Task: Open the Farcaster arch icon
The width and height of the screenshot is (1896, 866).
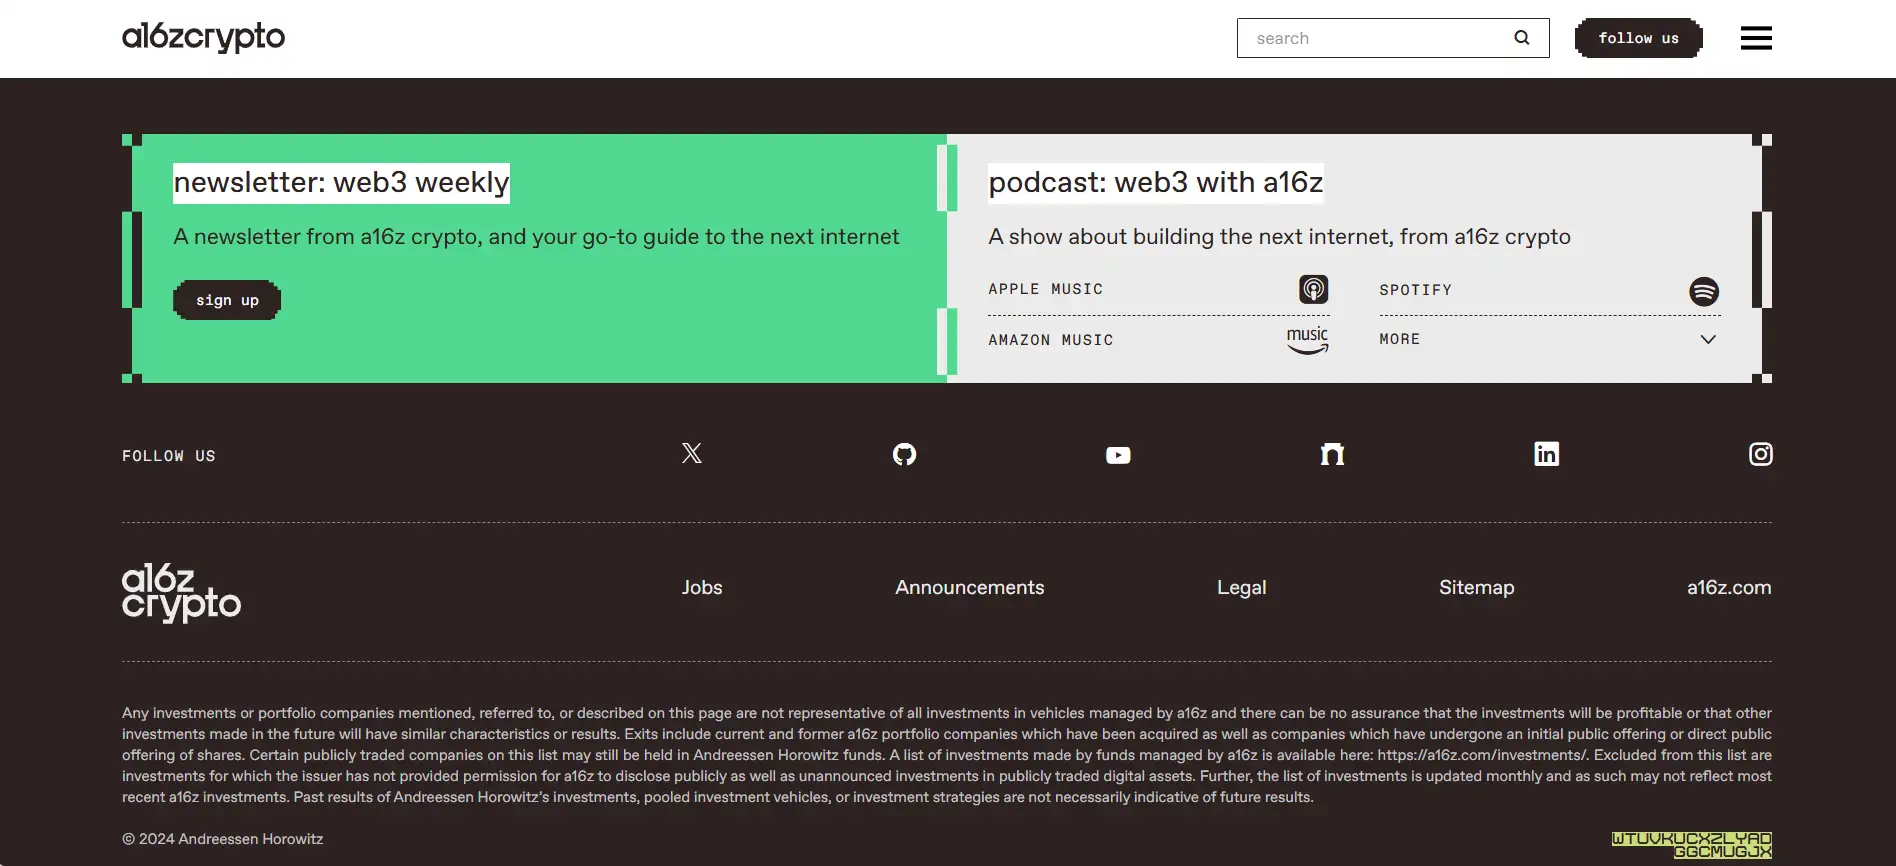Action: click(x=1332, y=455)
